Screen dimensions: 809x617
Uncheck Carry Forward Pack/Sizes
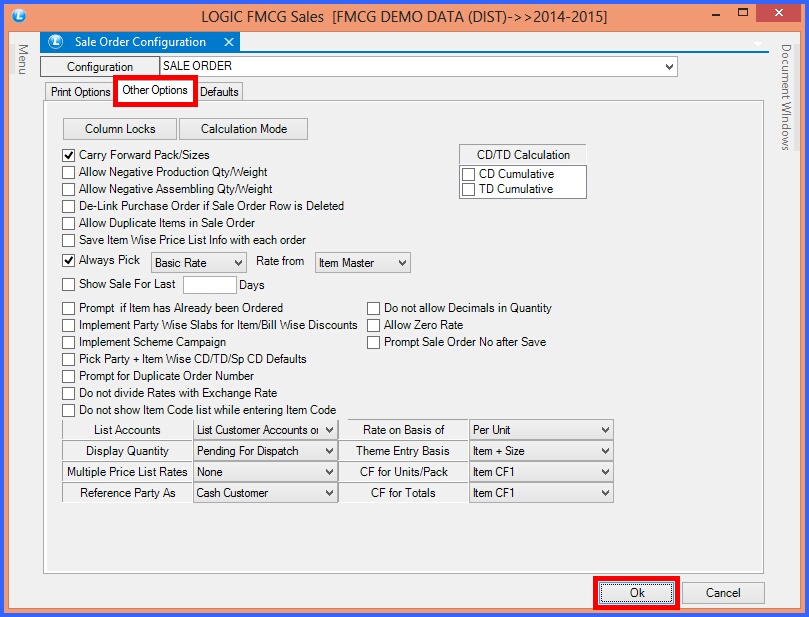point(68,155)
